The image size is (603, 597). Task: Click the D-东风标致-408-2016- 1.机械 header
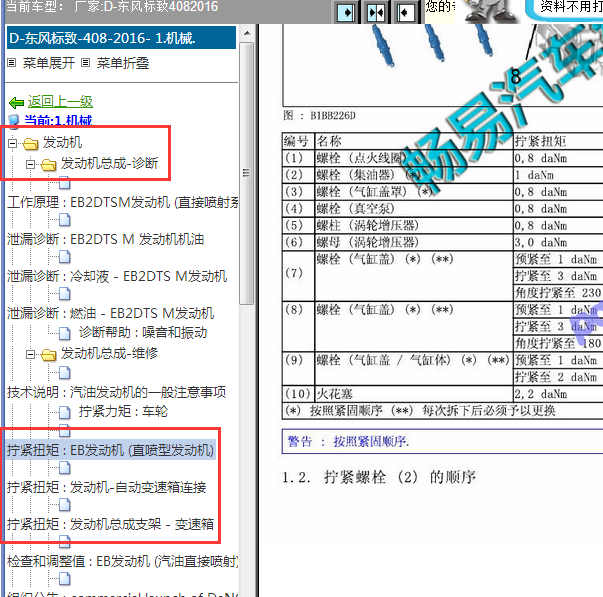tap(121, 38)
